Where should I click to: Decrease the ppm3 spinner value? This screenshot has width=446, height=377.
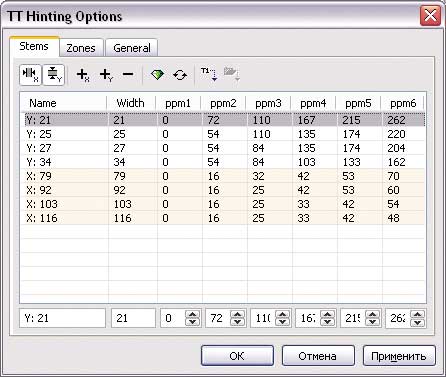282,322
